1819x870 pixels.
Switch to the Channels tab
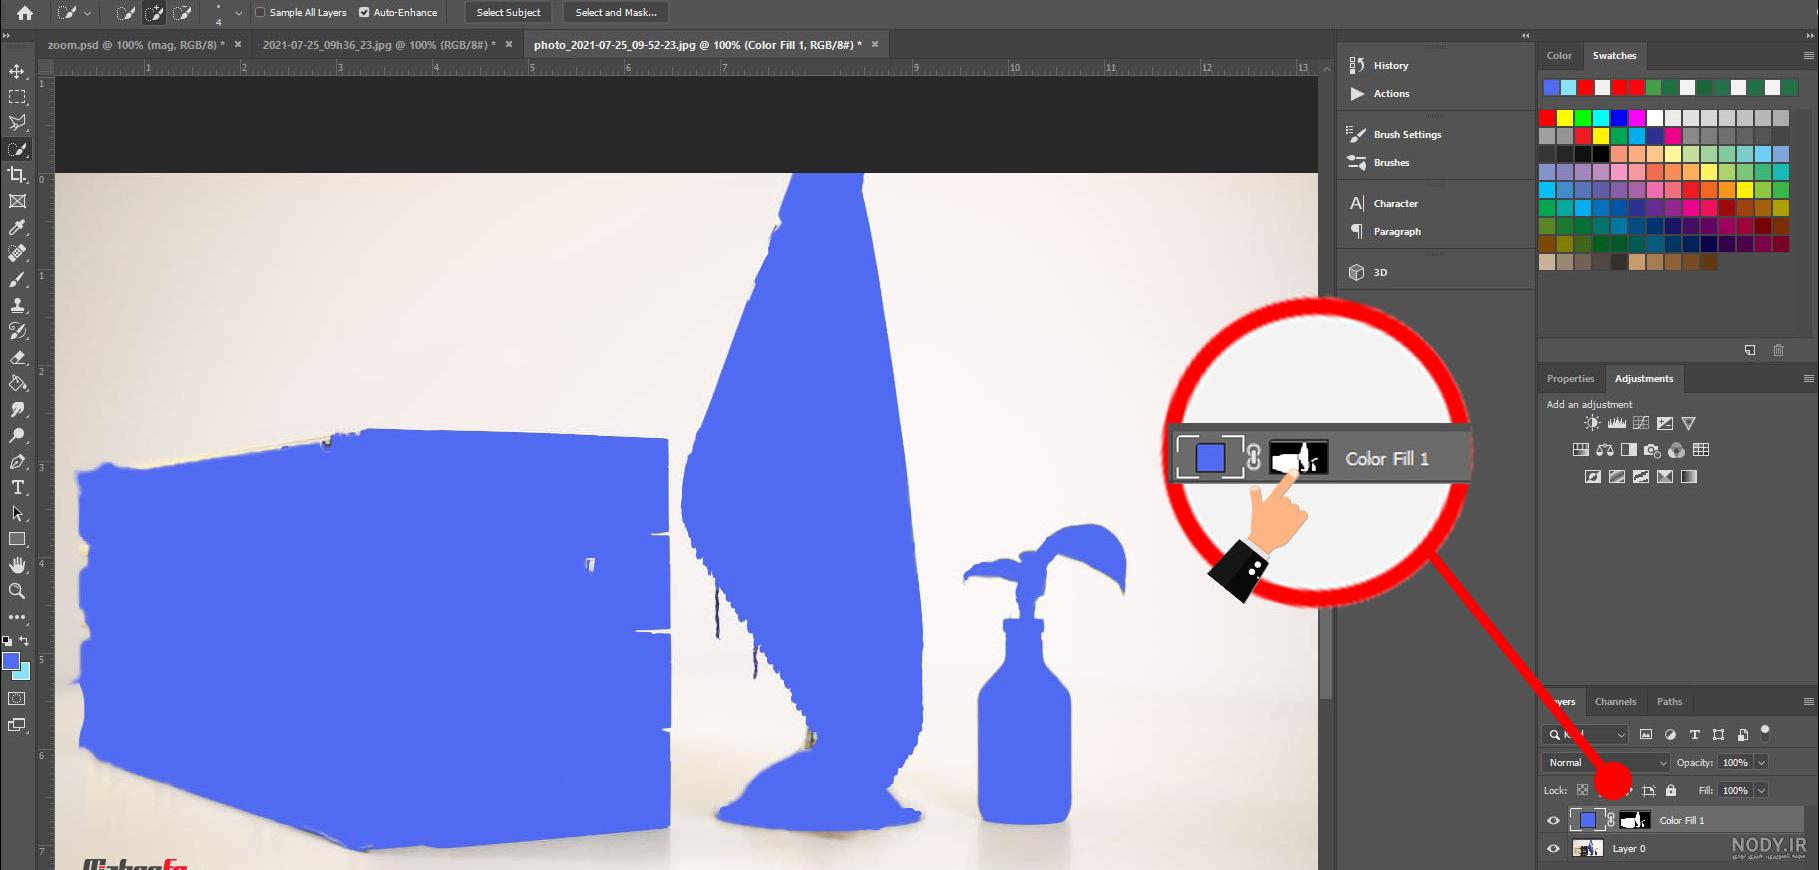(x=1615, y=701)
